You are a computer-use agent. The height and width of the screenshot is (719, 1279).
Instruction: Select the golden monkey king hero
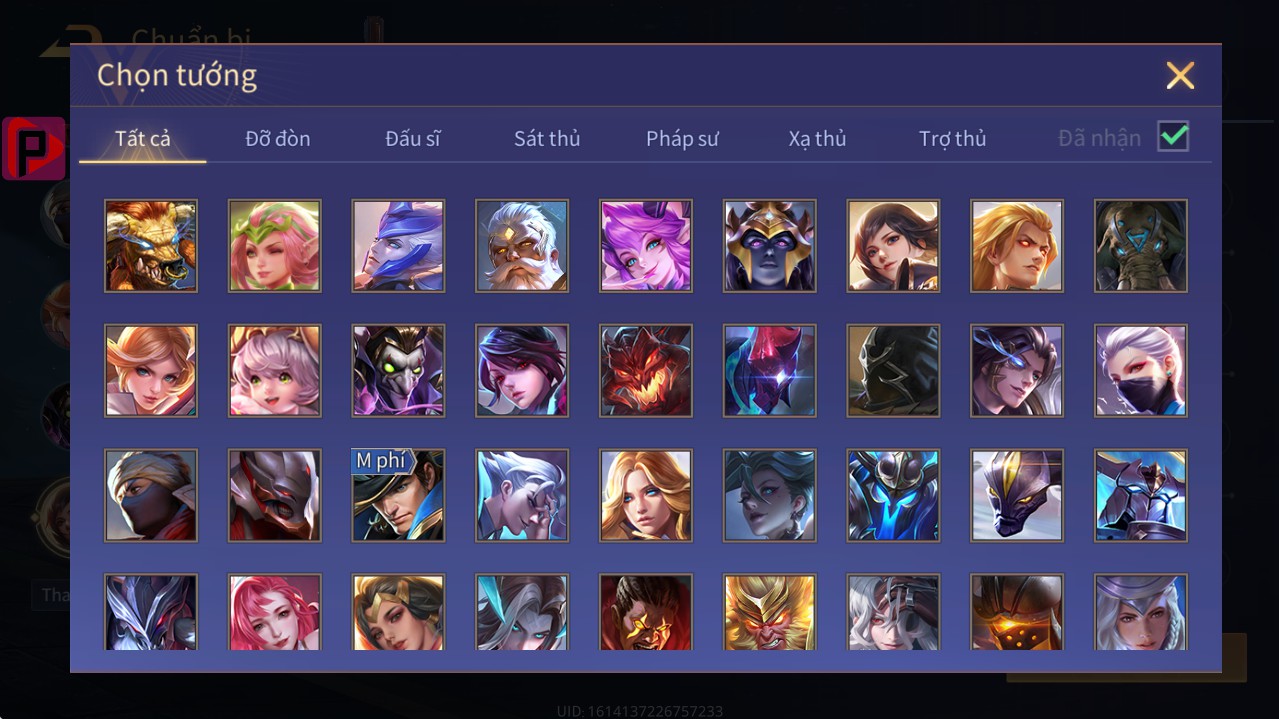[770, 612]
